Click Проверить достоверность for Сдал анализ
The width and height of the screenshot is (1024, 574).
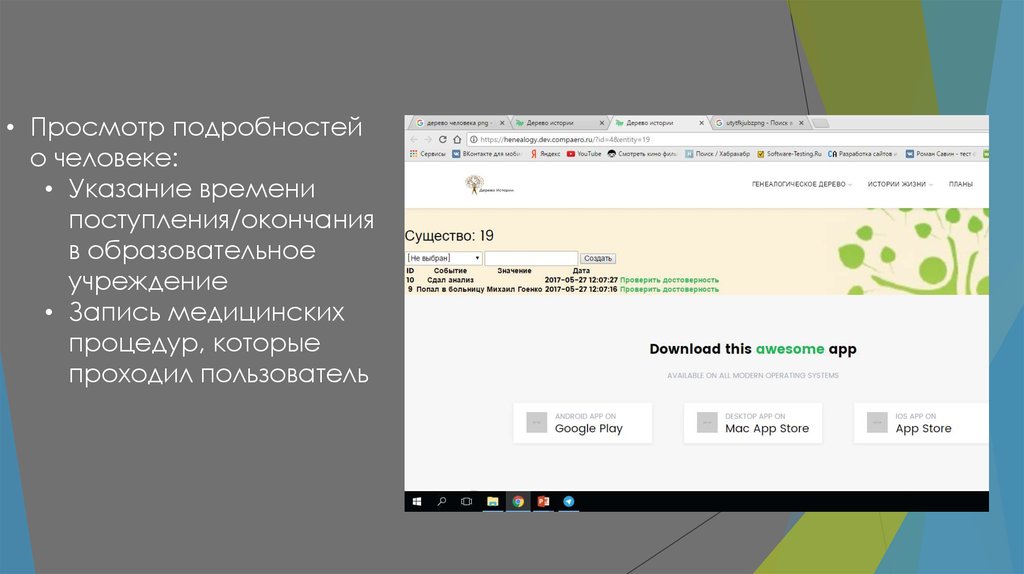click(x=669, y=280)
